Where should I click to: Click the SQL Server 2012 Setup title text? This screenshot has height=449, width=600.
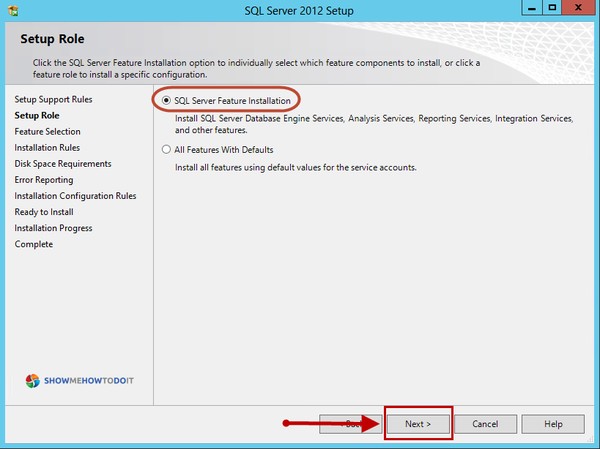tap(299, 10)
